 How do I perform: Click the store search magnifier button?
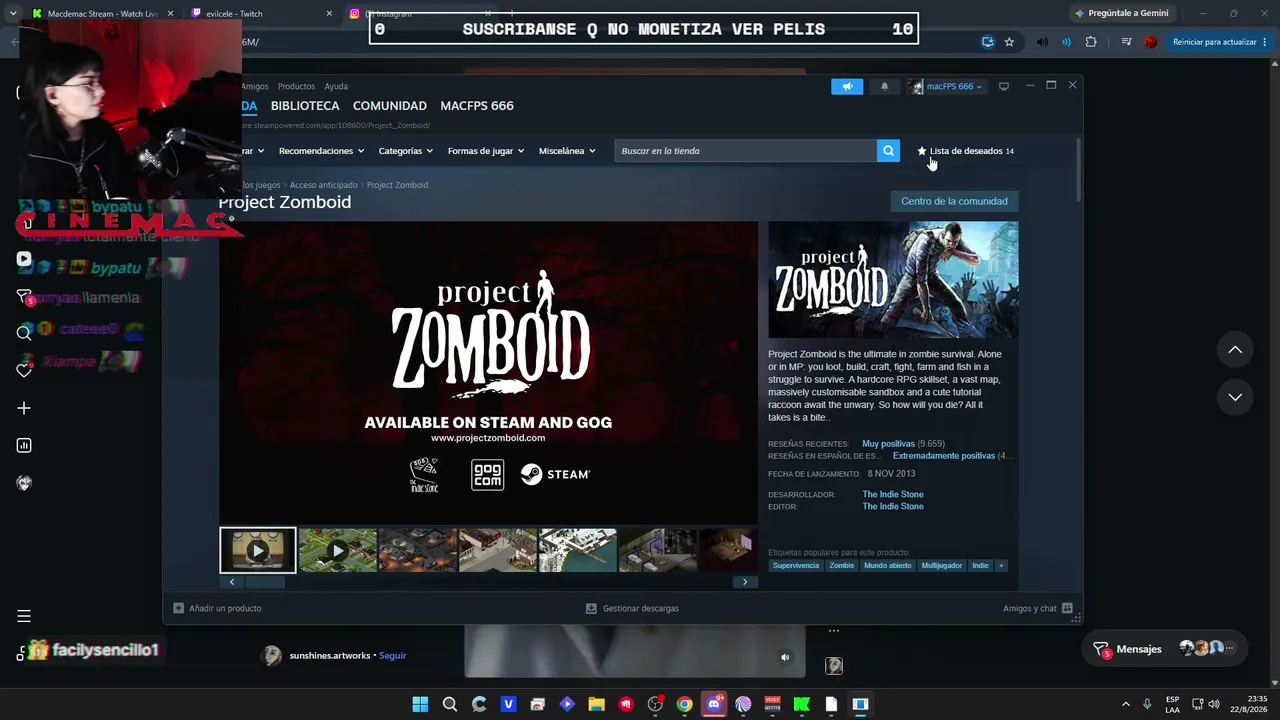(888, 151)
